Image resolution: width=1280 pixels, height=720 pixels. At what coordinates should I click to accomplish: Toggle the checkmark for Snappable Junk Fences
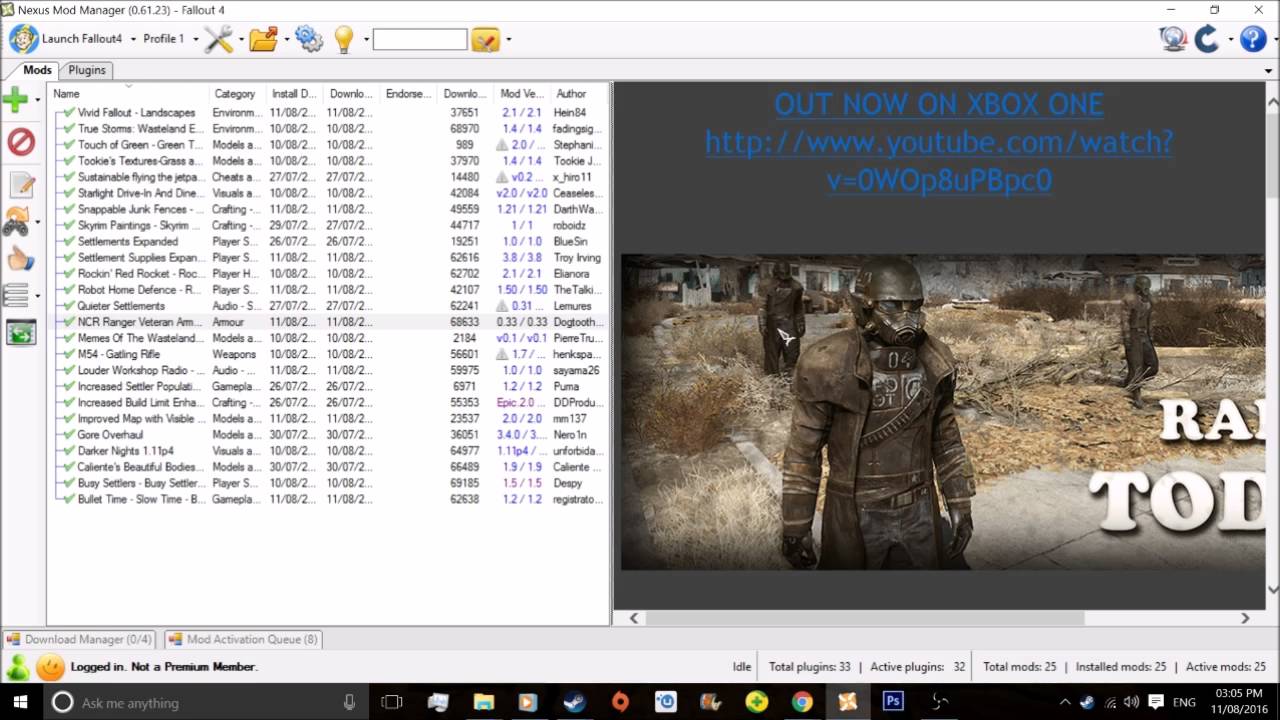click(x=69, y=210)
